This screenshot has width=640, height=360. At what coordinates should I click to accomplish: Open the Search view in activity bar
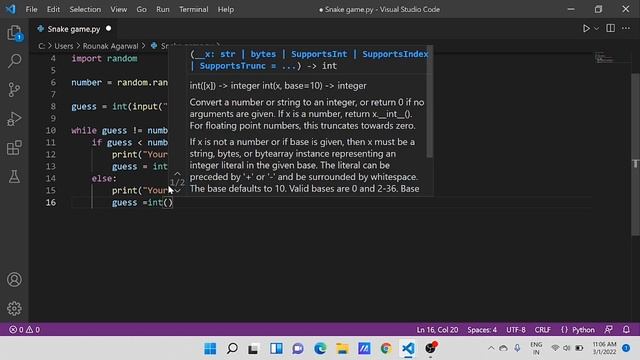pos(14,61)
